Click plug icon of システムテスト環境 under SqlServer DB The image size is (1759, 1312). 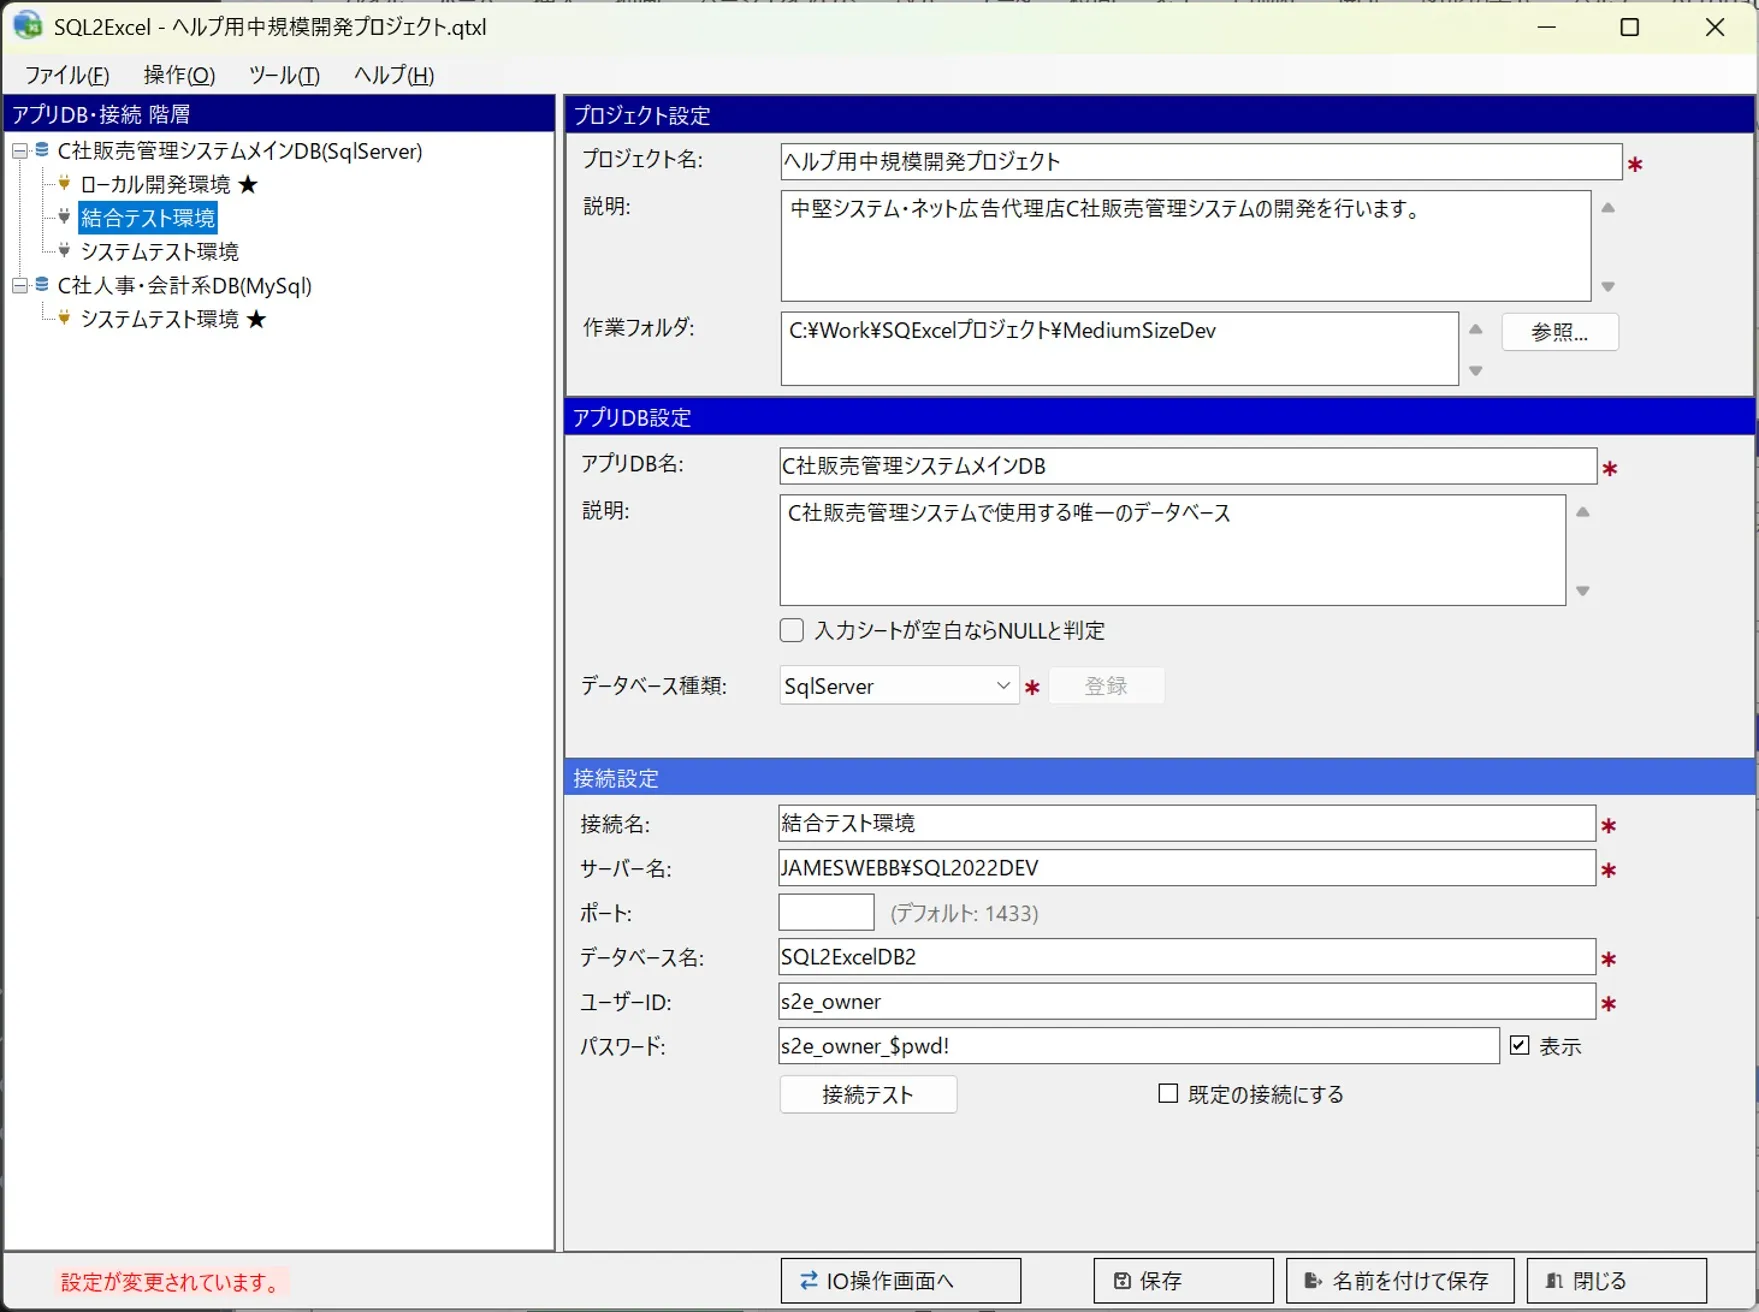[64, 251]
